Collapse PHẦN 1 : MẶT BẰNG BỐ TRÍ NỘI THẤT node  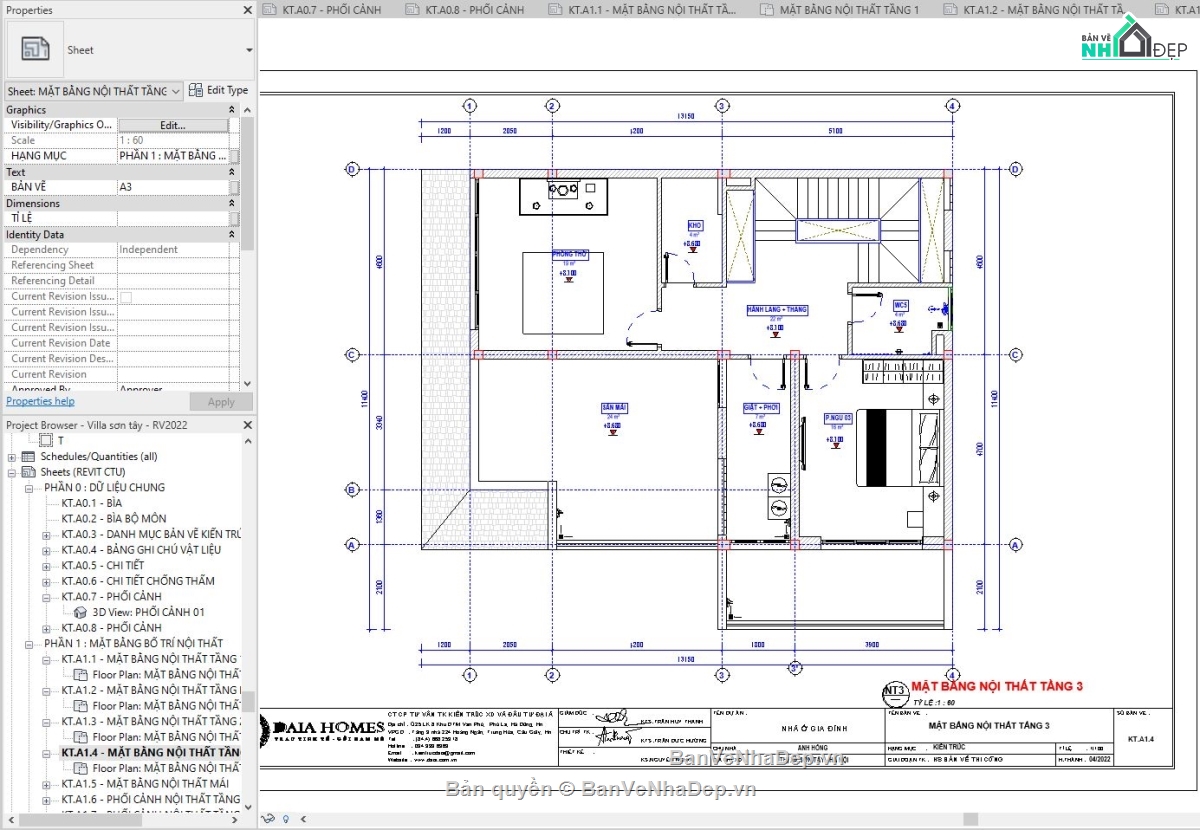pyautogui.click(x=30, y=643)
